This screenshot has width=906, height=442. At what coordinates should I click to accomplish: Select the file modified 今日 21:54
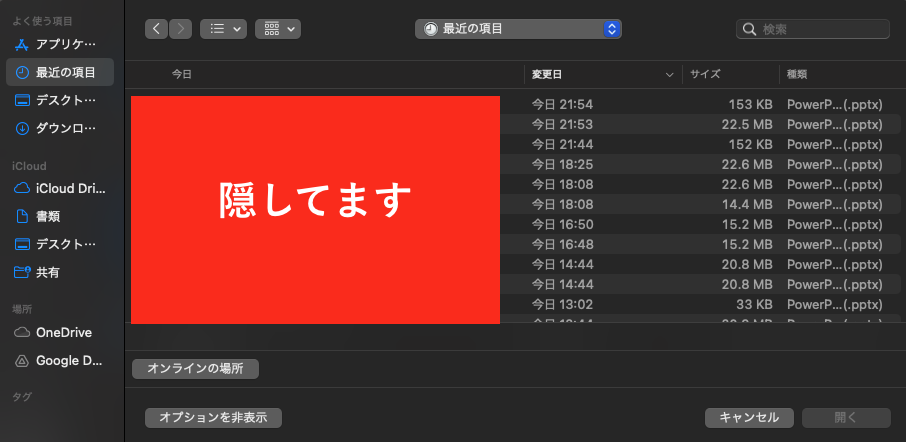pyautogui.click(x=515, y=105)
